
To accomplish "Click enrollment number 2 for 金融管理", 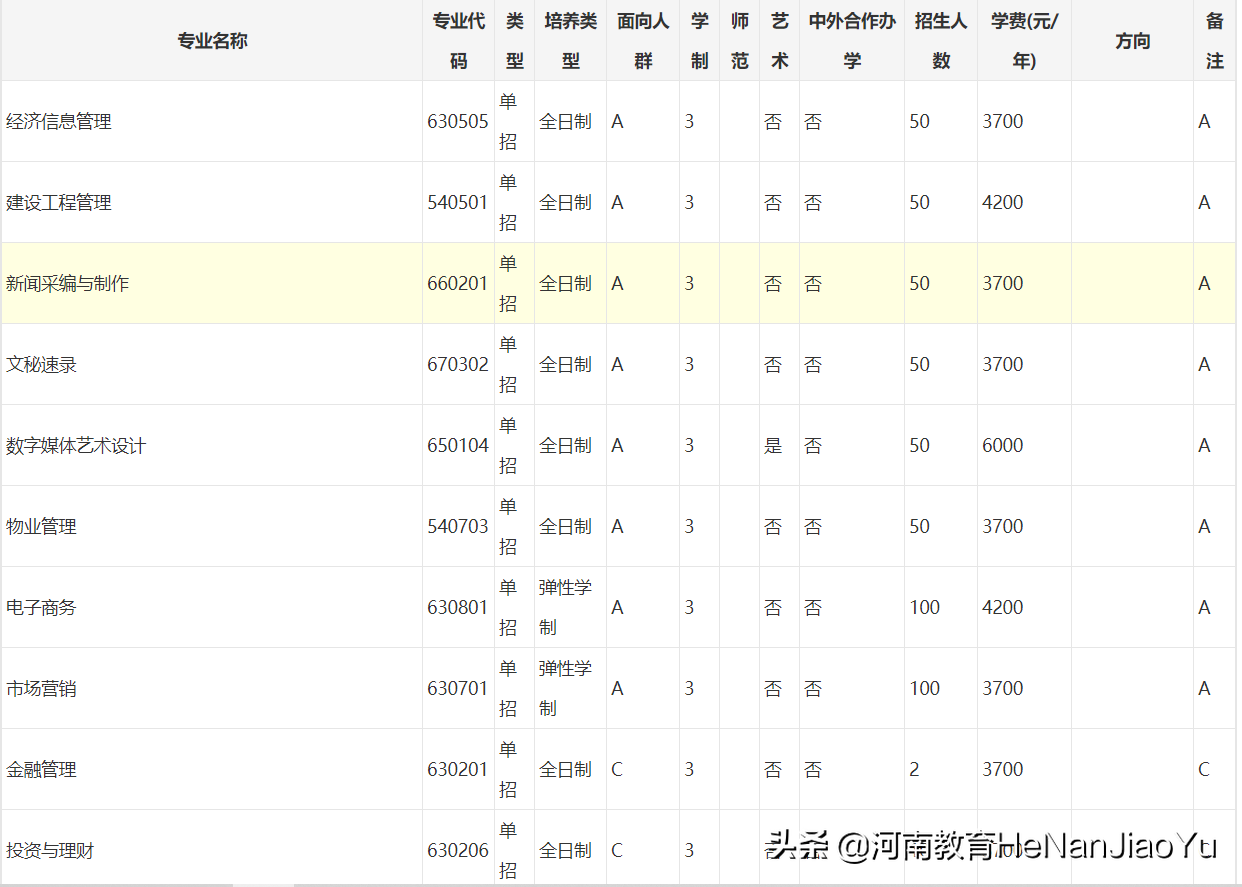I will [x=916, y=769].
